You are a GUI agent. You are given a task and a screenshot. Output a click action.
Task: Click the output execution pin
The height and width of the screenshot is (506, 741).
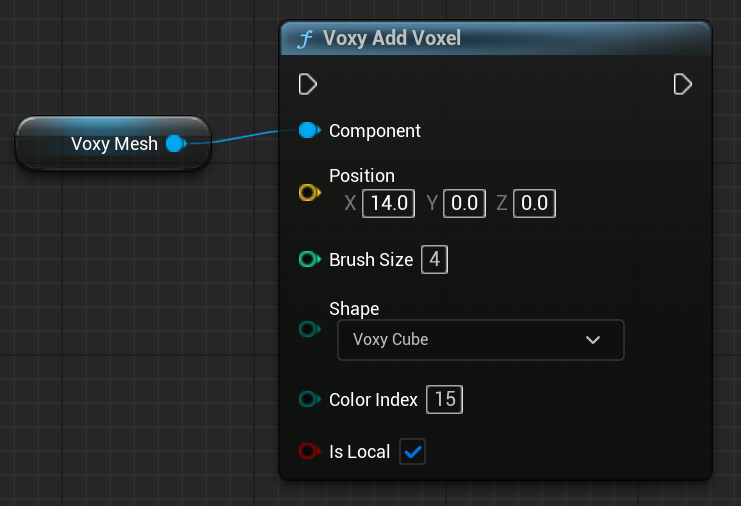(x=683, y=84)
